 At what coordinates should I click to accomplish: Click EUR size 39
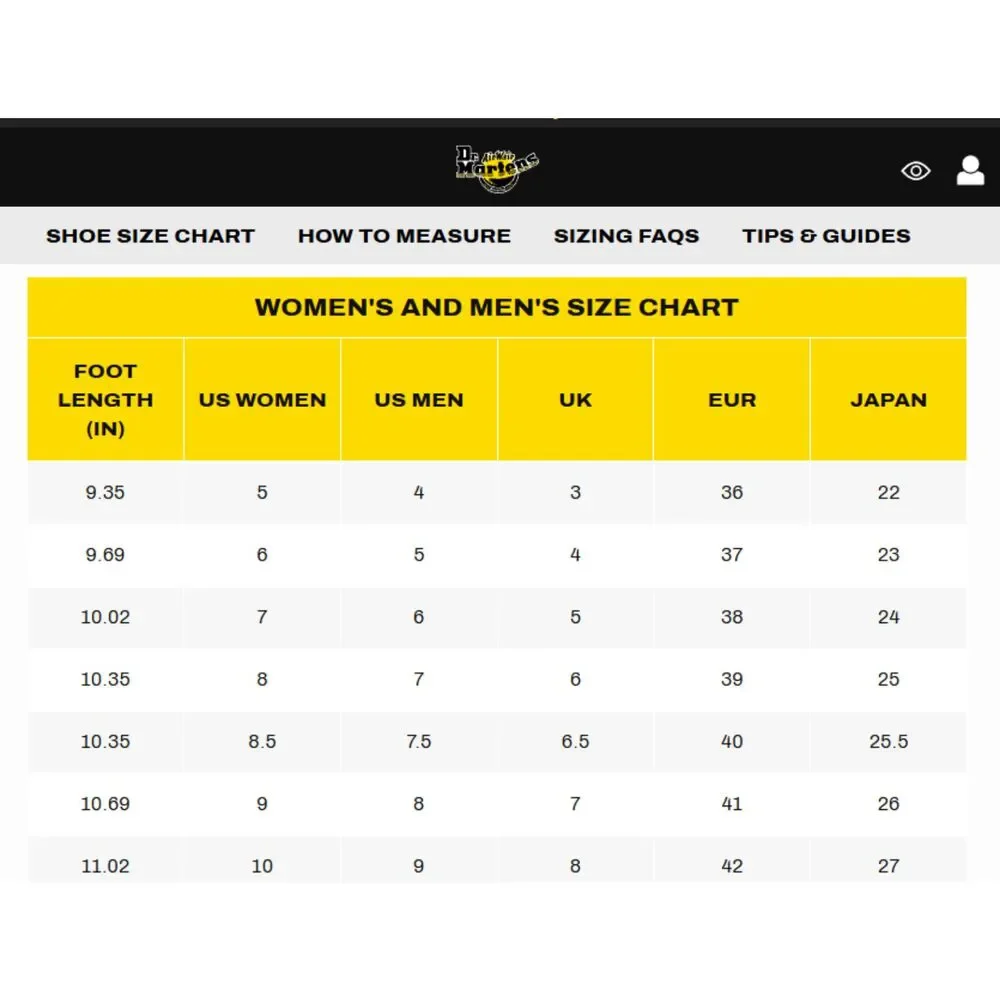(732, 680)
